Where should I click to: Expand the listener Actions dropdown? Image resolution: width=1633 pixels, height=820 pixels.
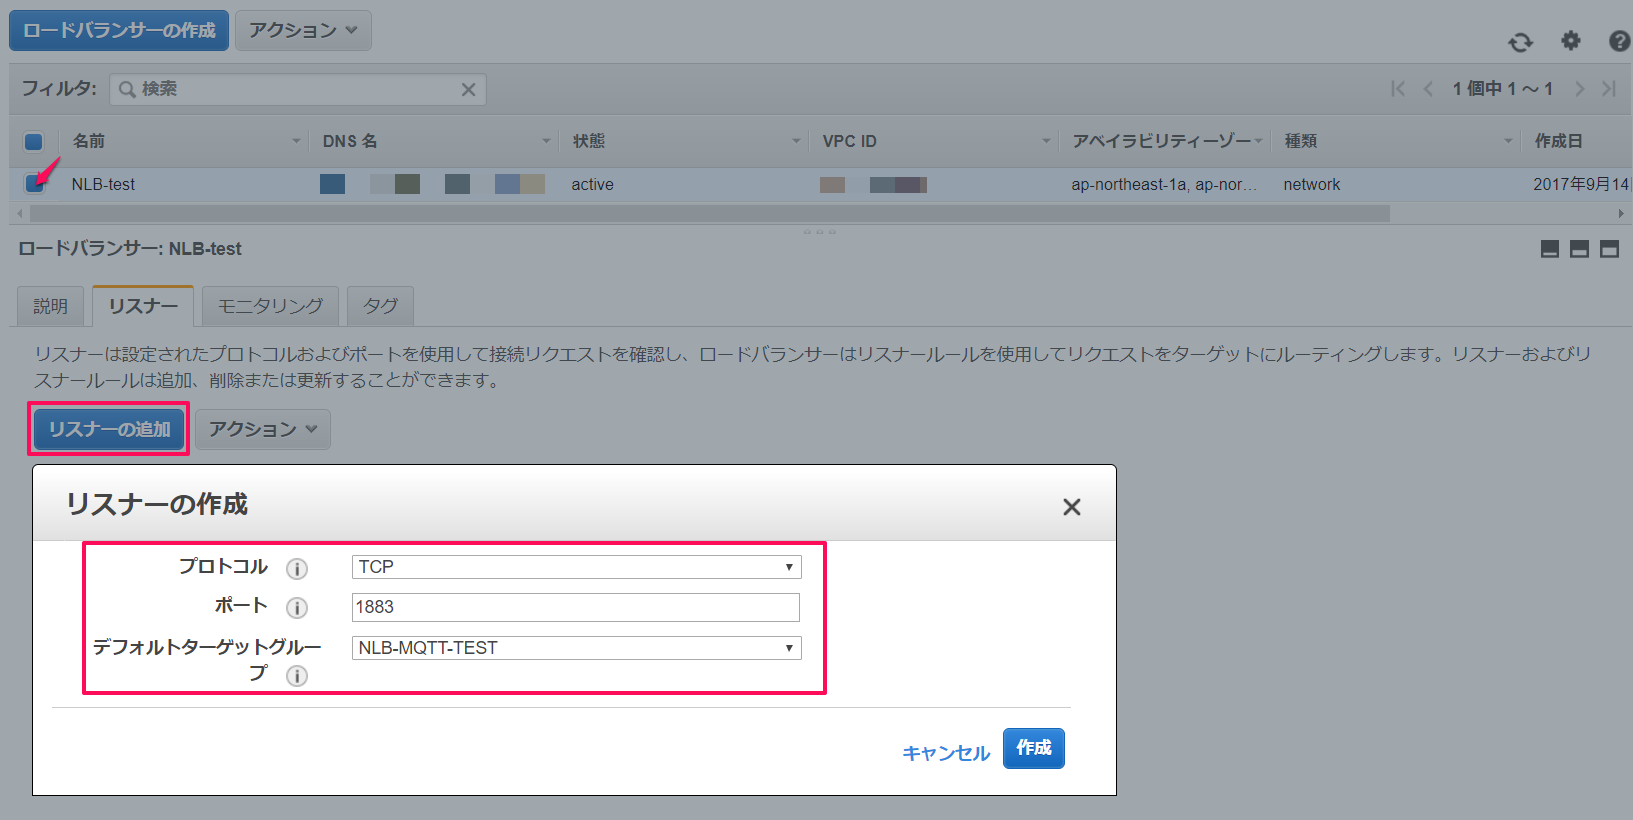coord(263,429)
